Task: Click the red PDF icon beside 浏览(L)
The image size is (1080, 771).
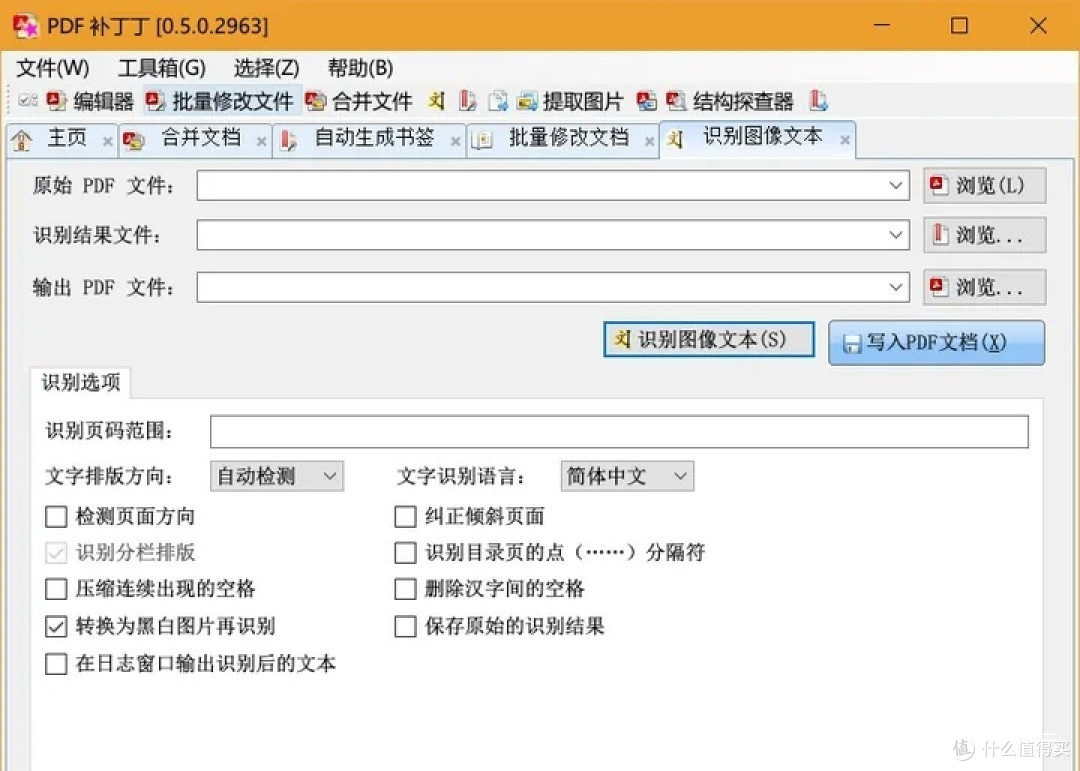Action: click(938, 184)
